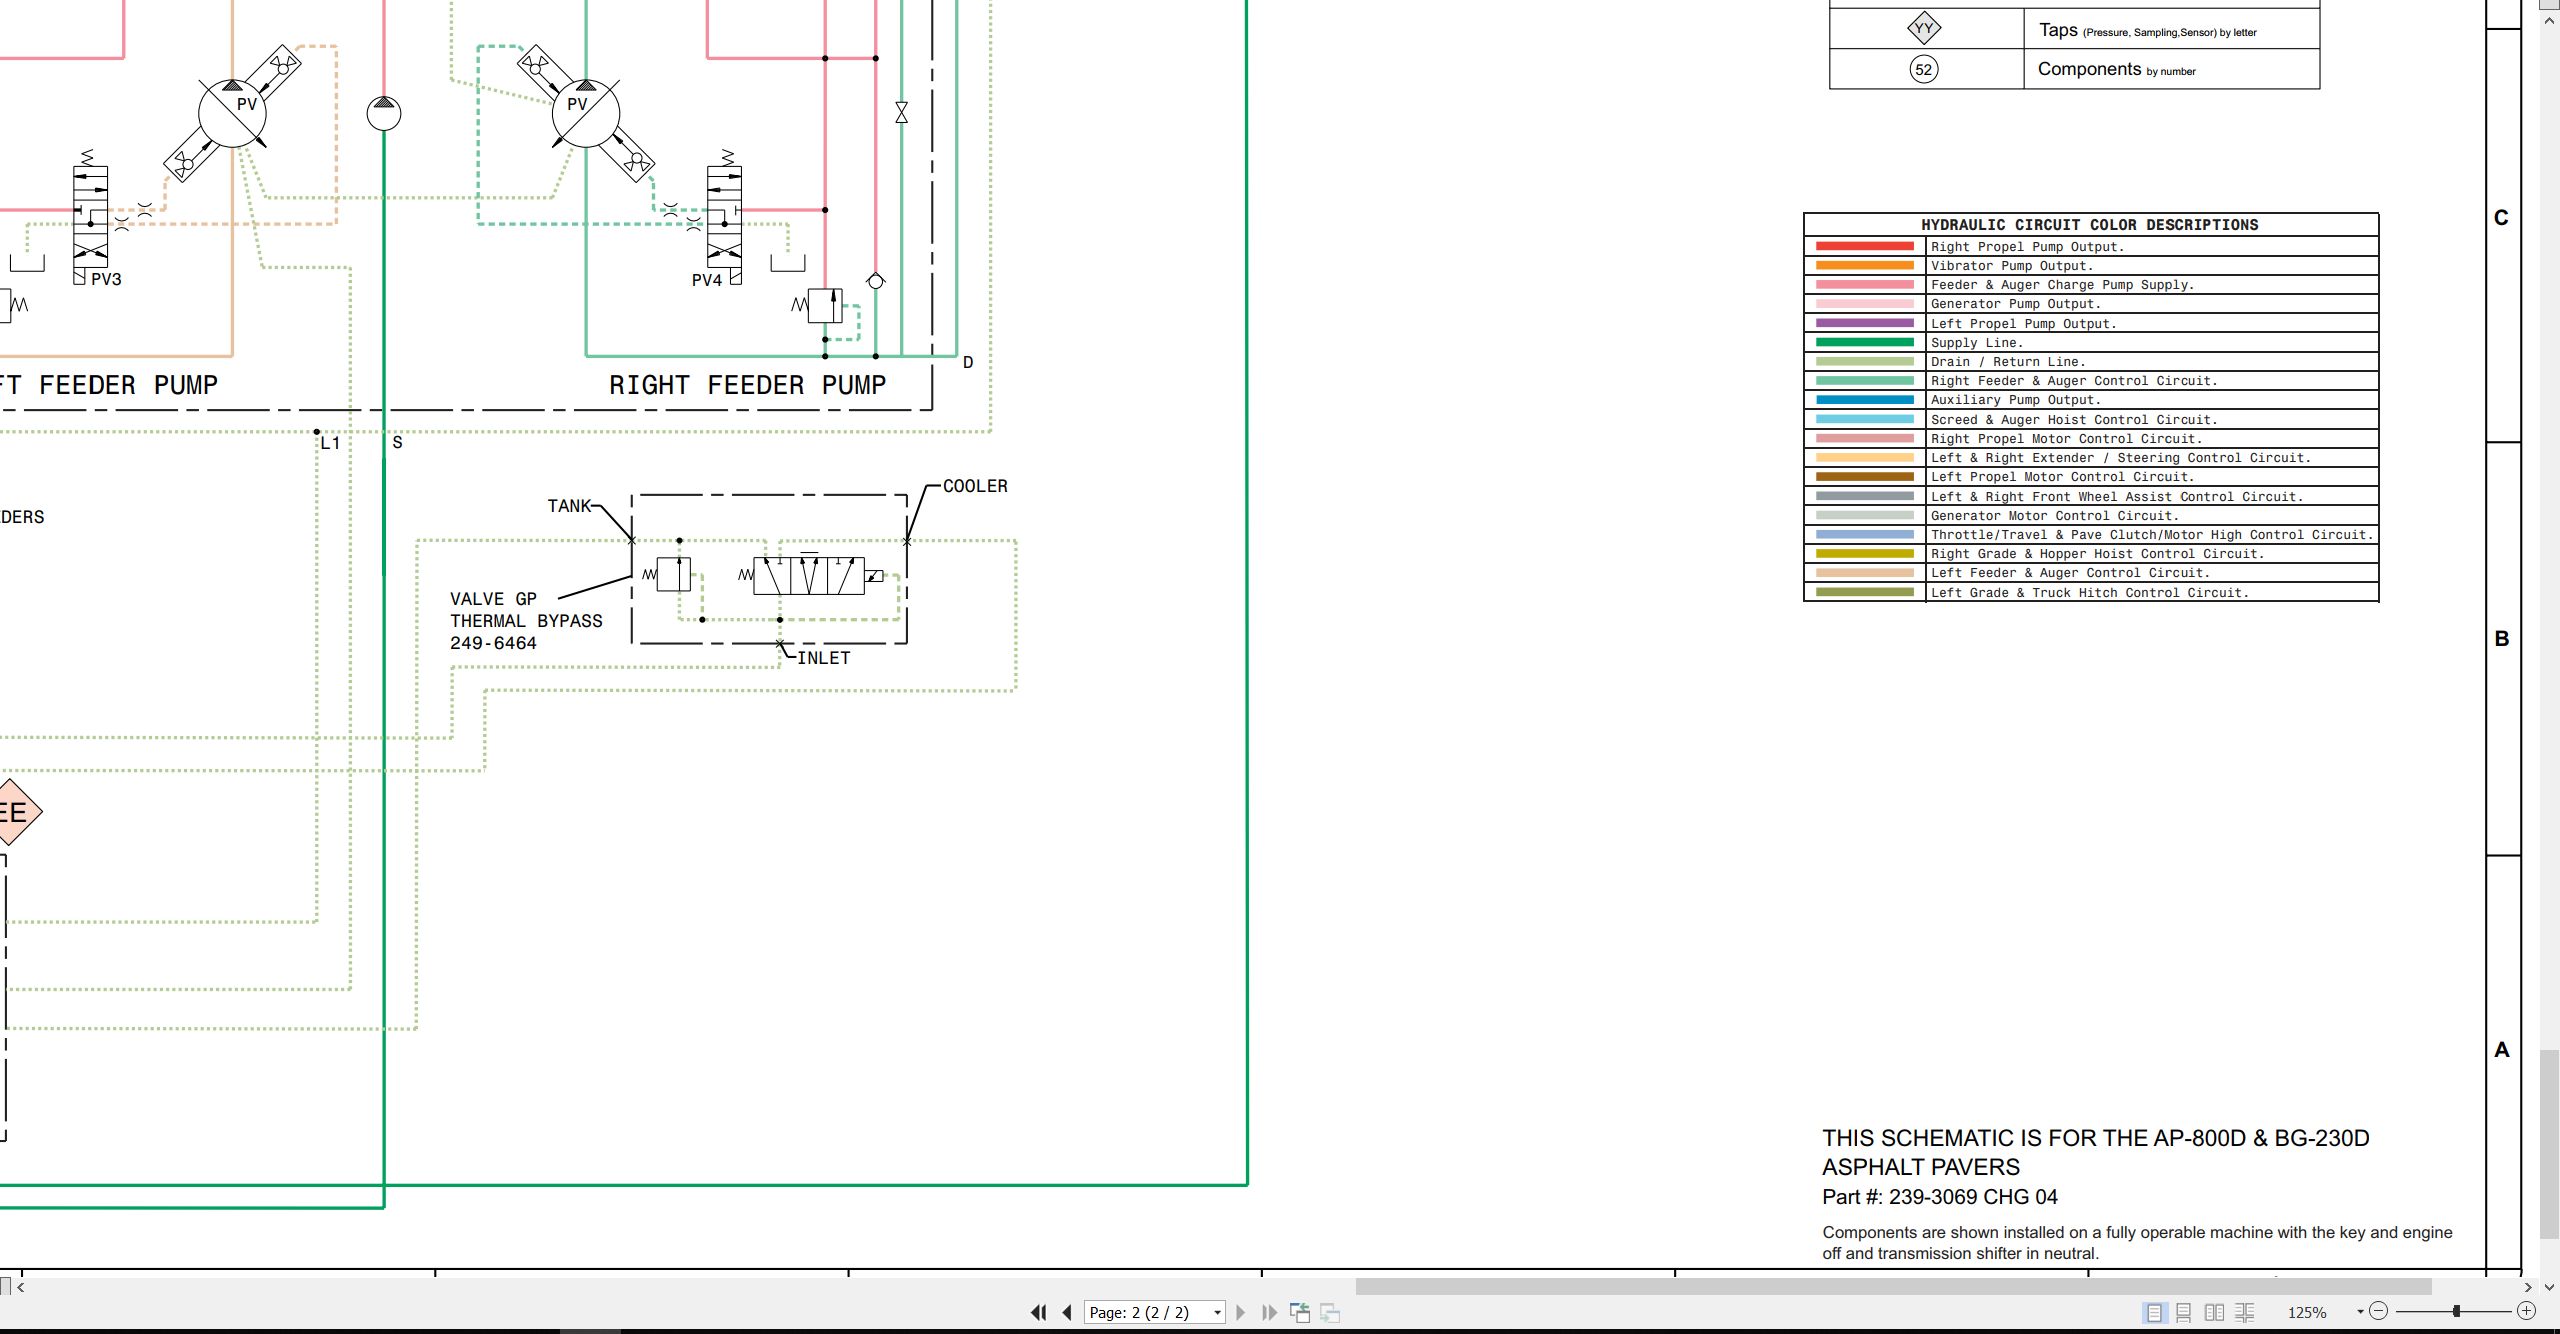Click the EE tap diamond
The image size is (2560, 1334).
coord(13,812)
